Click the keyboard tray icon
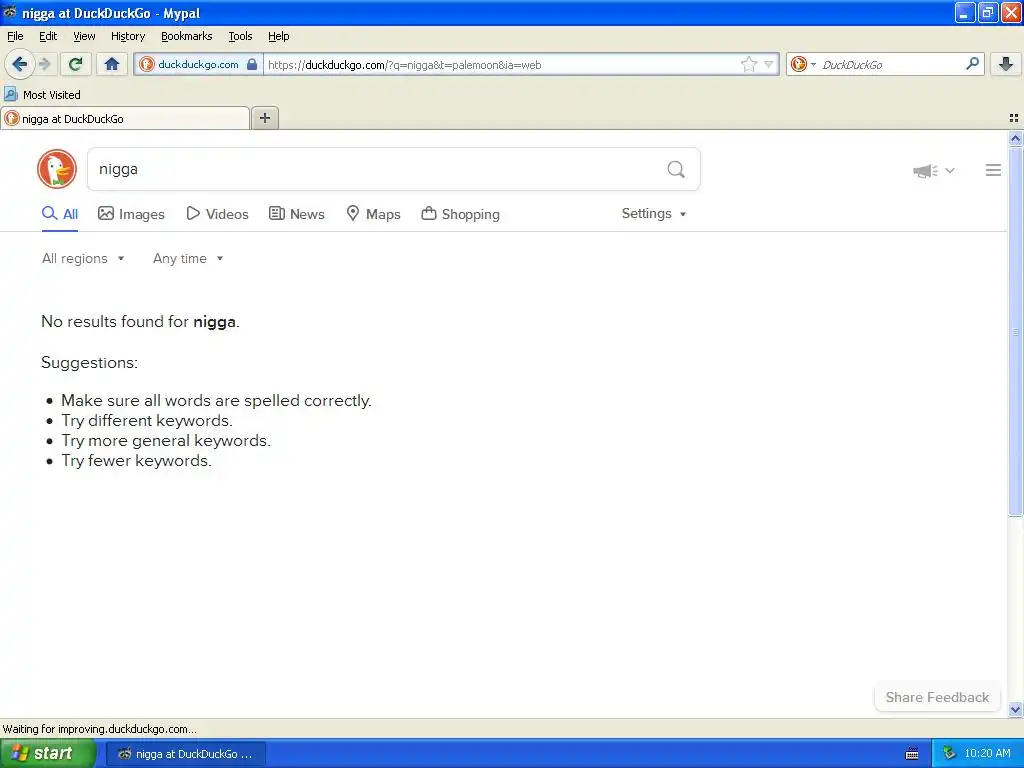The width and height of the screenshot is (1024, 768). tap(912, 754)
